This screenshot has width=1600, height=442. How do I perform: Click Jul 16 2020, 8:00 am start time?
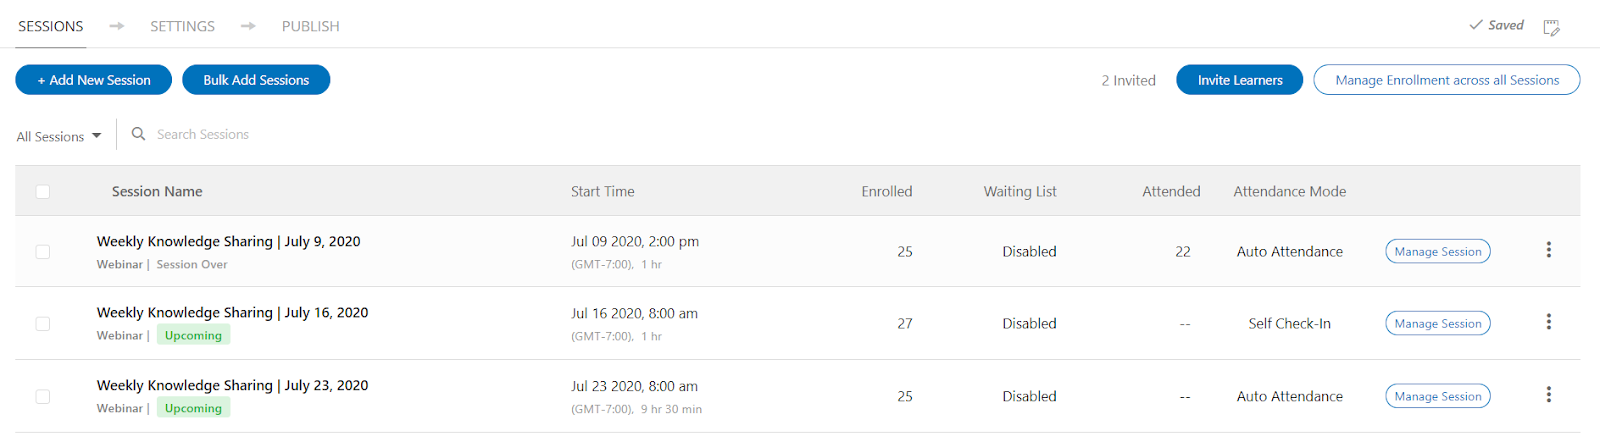(634, 313)
